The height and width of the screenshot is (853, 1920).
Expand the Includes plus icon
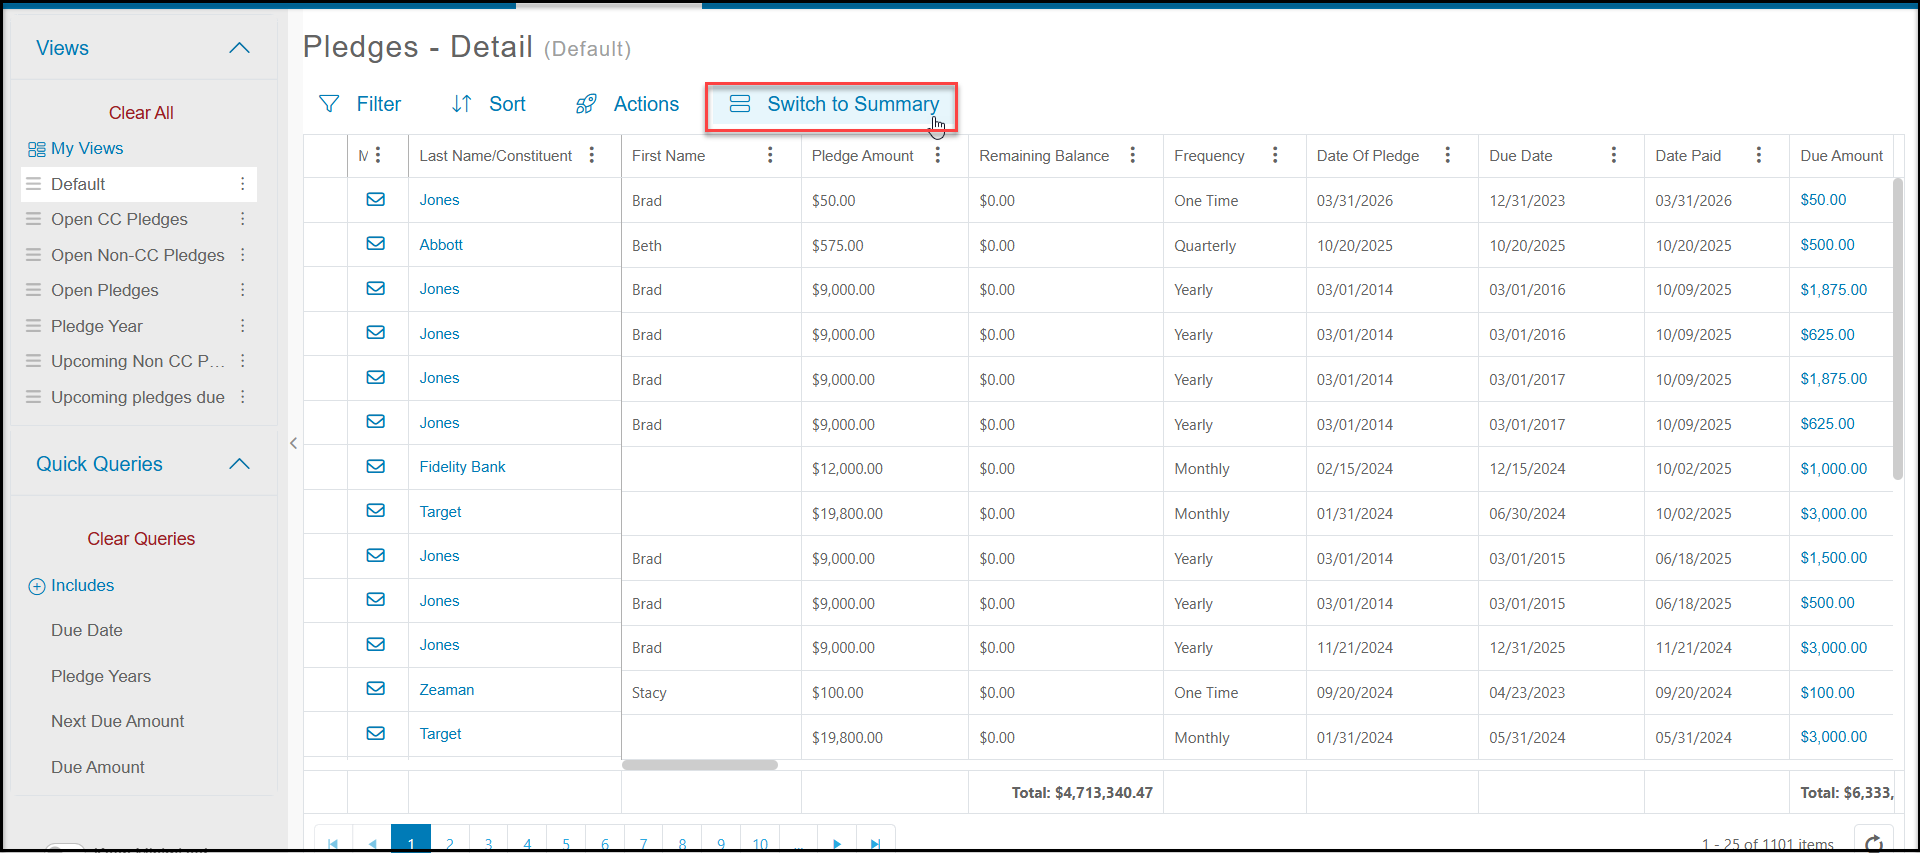click(x=37, y=587)
